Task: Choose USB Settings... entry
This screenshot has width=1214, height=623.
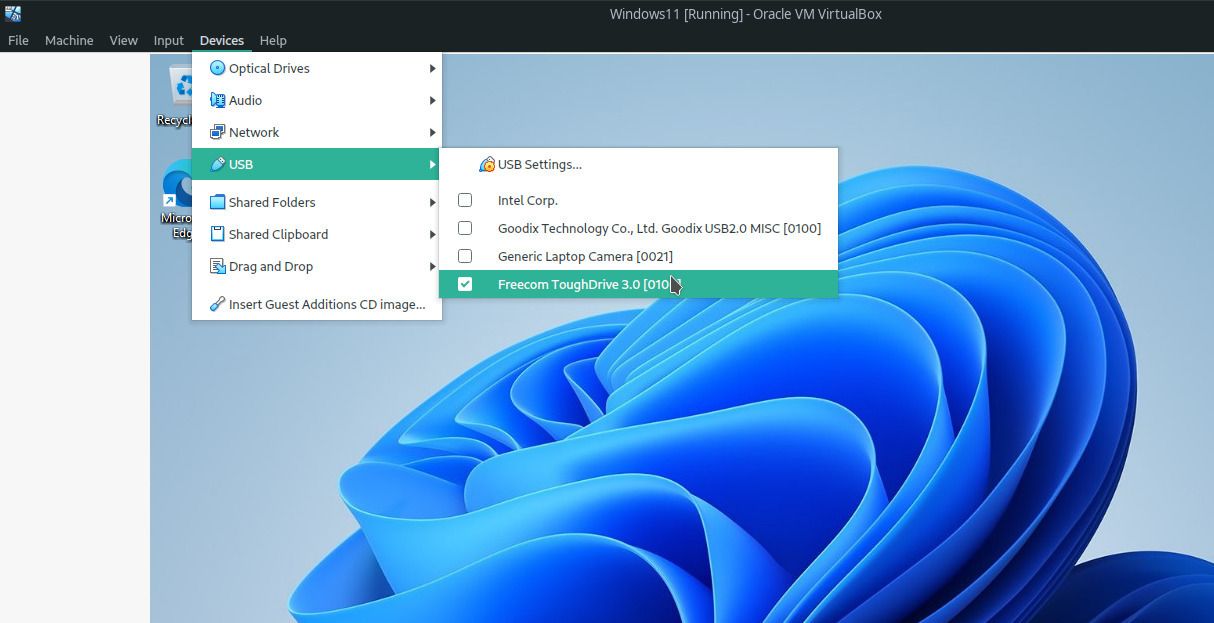Action: [638, 164]
